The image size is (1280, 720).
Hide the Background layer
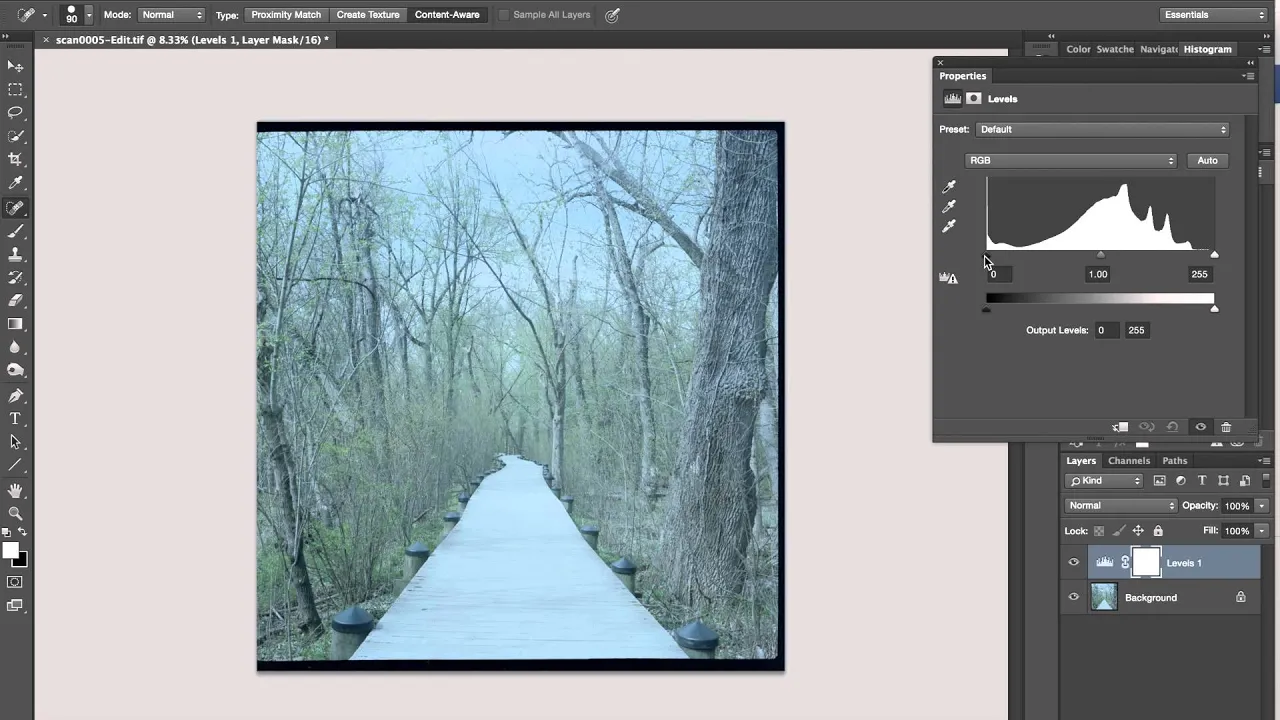[1074, 598]
